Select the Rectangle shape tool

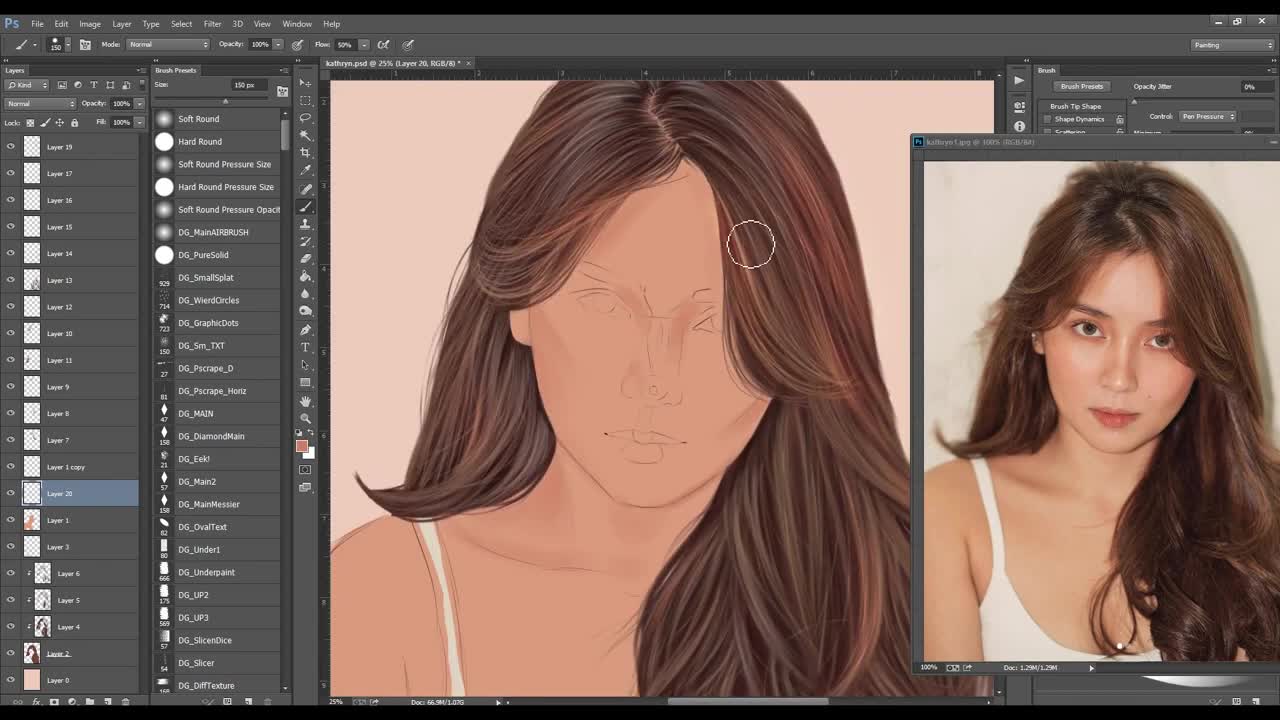point(306,382)
